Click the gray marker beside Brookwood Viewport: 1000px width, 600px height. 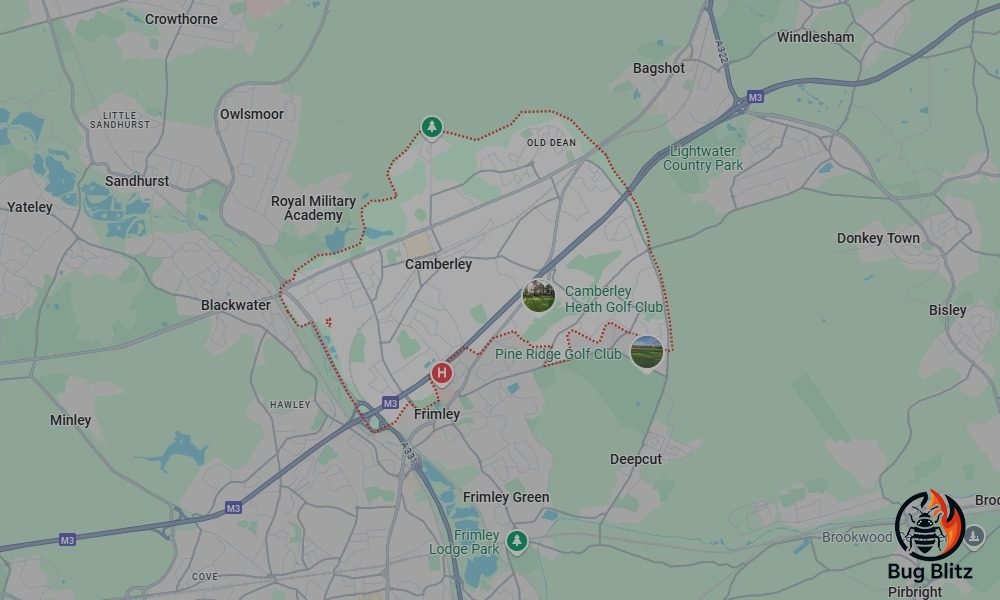click(x=974, y=536)
